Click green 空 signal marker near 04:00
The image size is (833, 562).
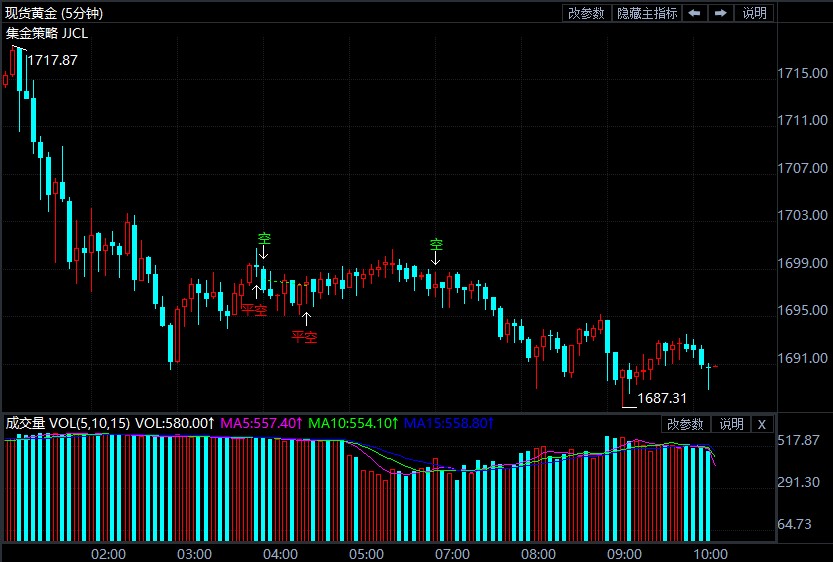coord(264,239)
